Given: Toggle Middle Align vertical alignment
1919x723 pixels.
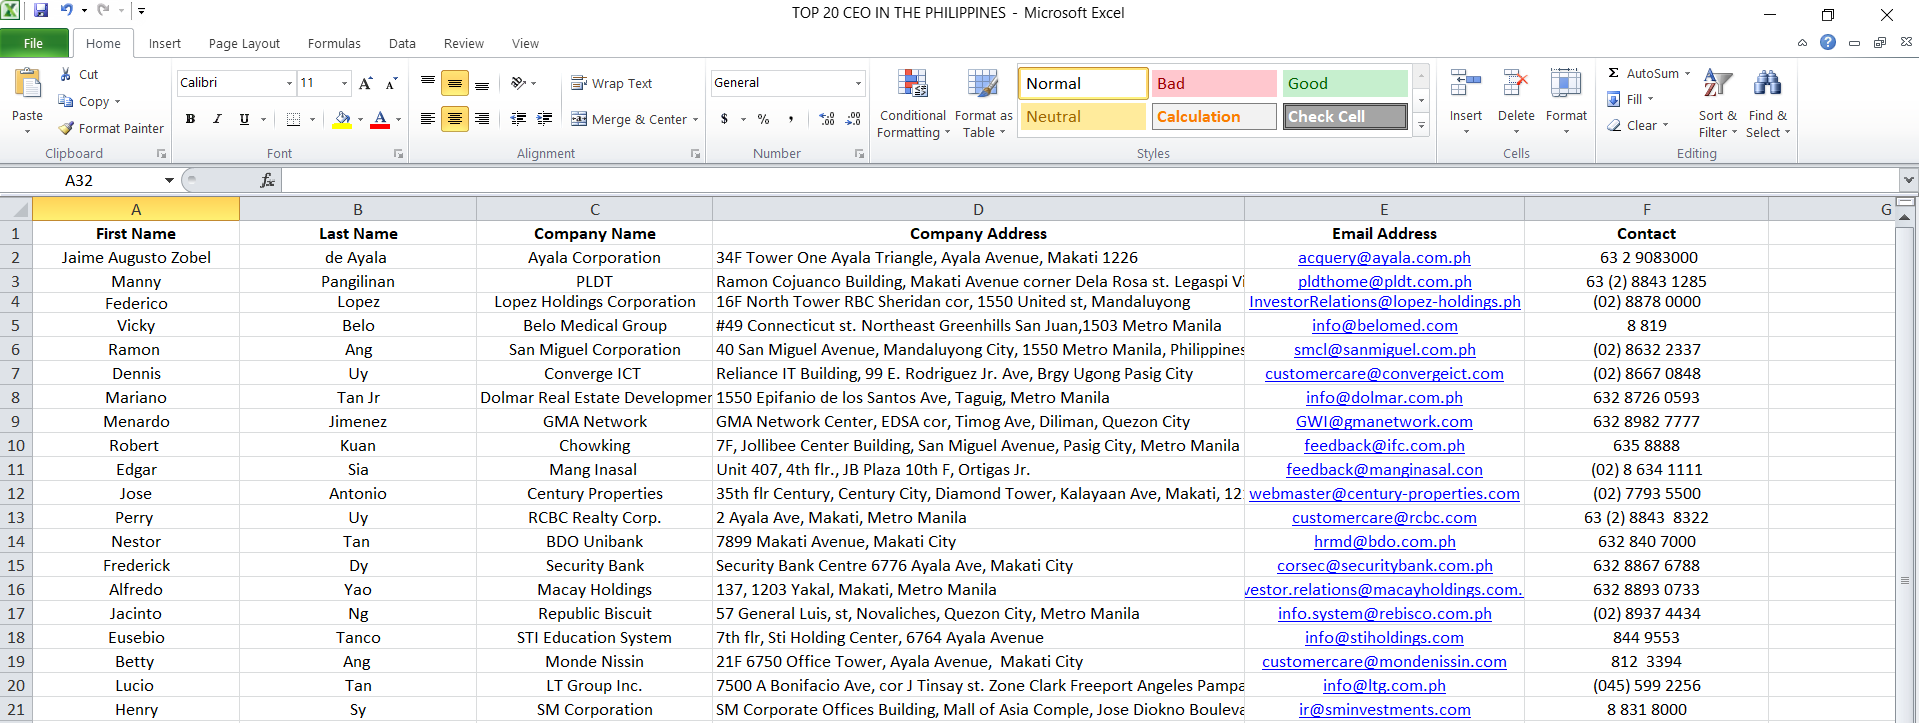Looking at the screenshot, I should tap(455, 83).
